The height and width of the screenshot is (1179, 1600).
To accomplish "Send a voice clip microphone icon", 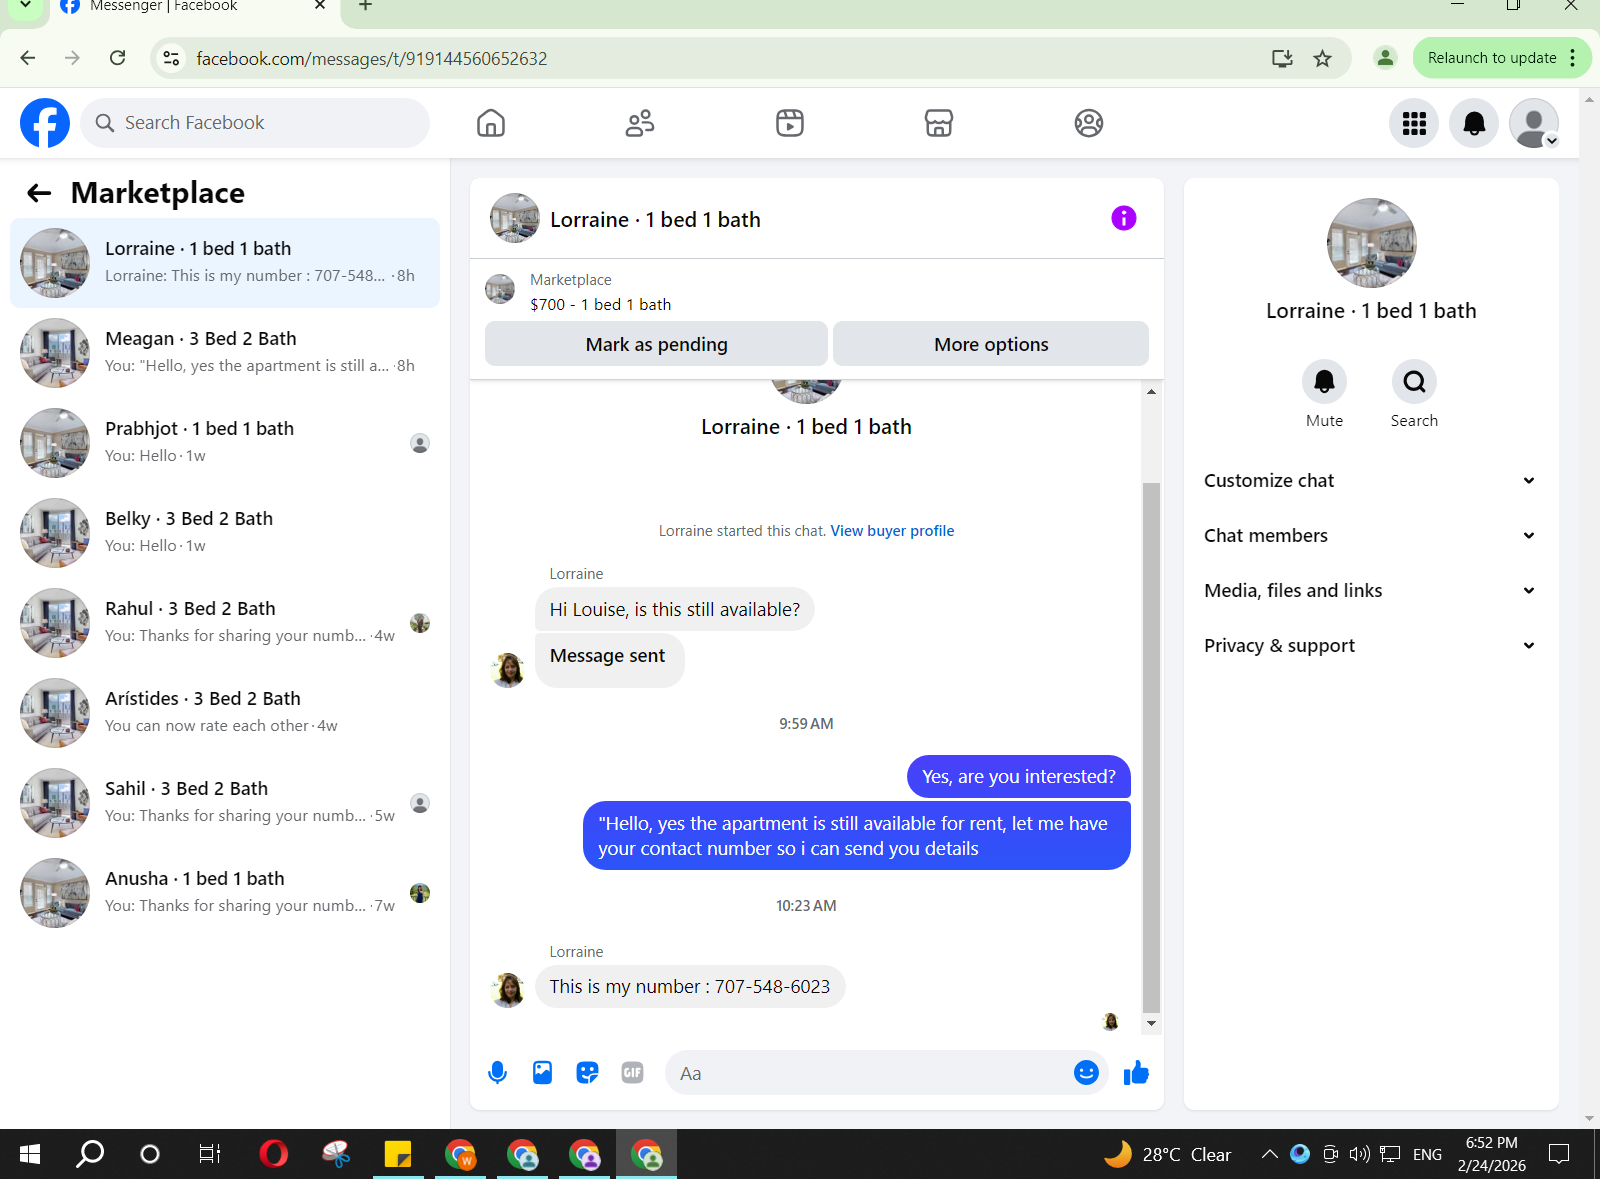I will [497, 1073].
